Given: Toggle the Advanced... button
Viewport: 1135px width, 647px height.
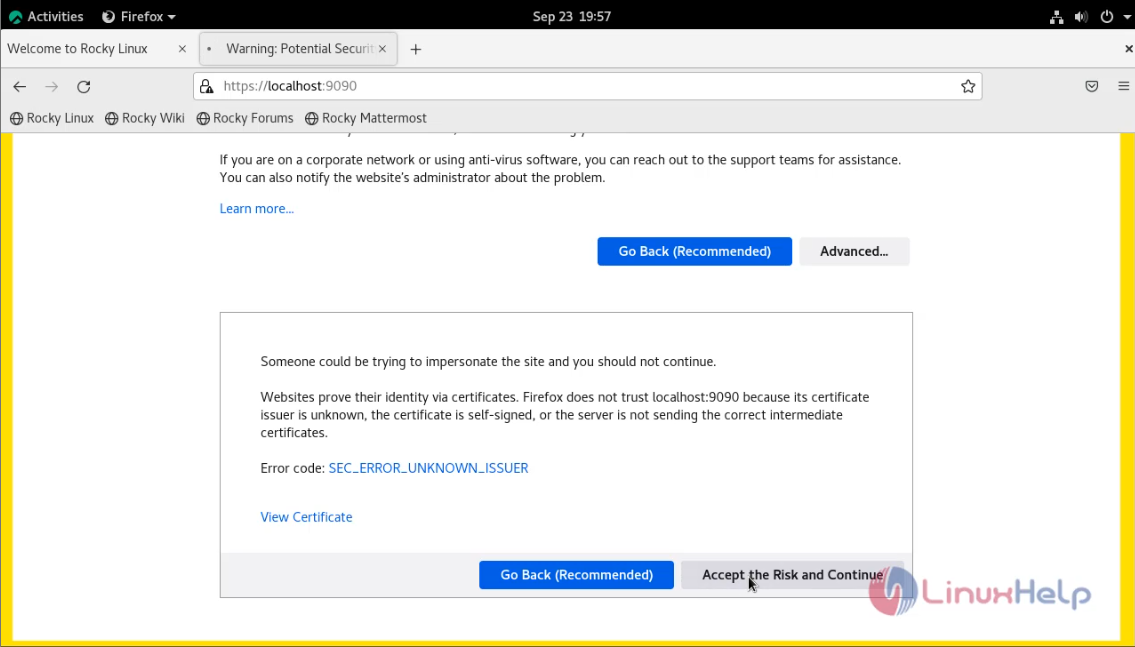Looking at the screenshot, I should pyautogui.click(x=854, y=251).
